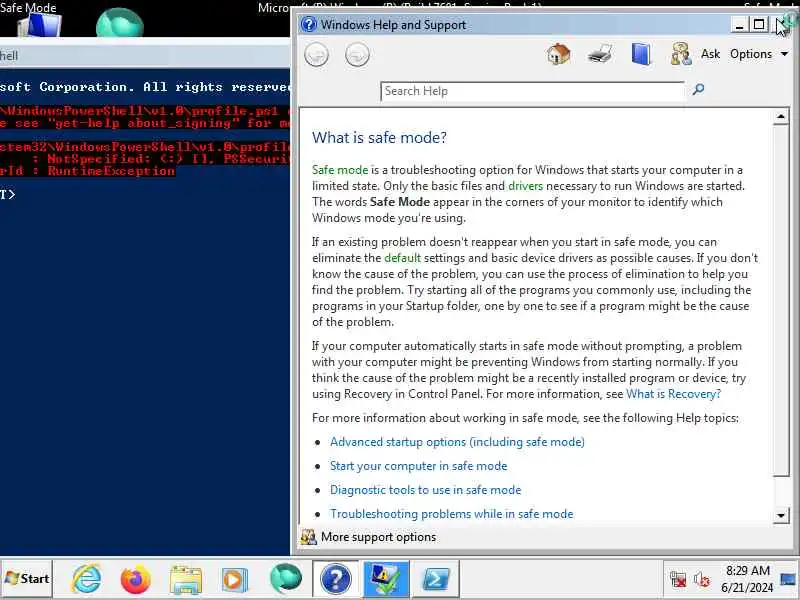Go forward in Help and Support

357,55
